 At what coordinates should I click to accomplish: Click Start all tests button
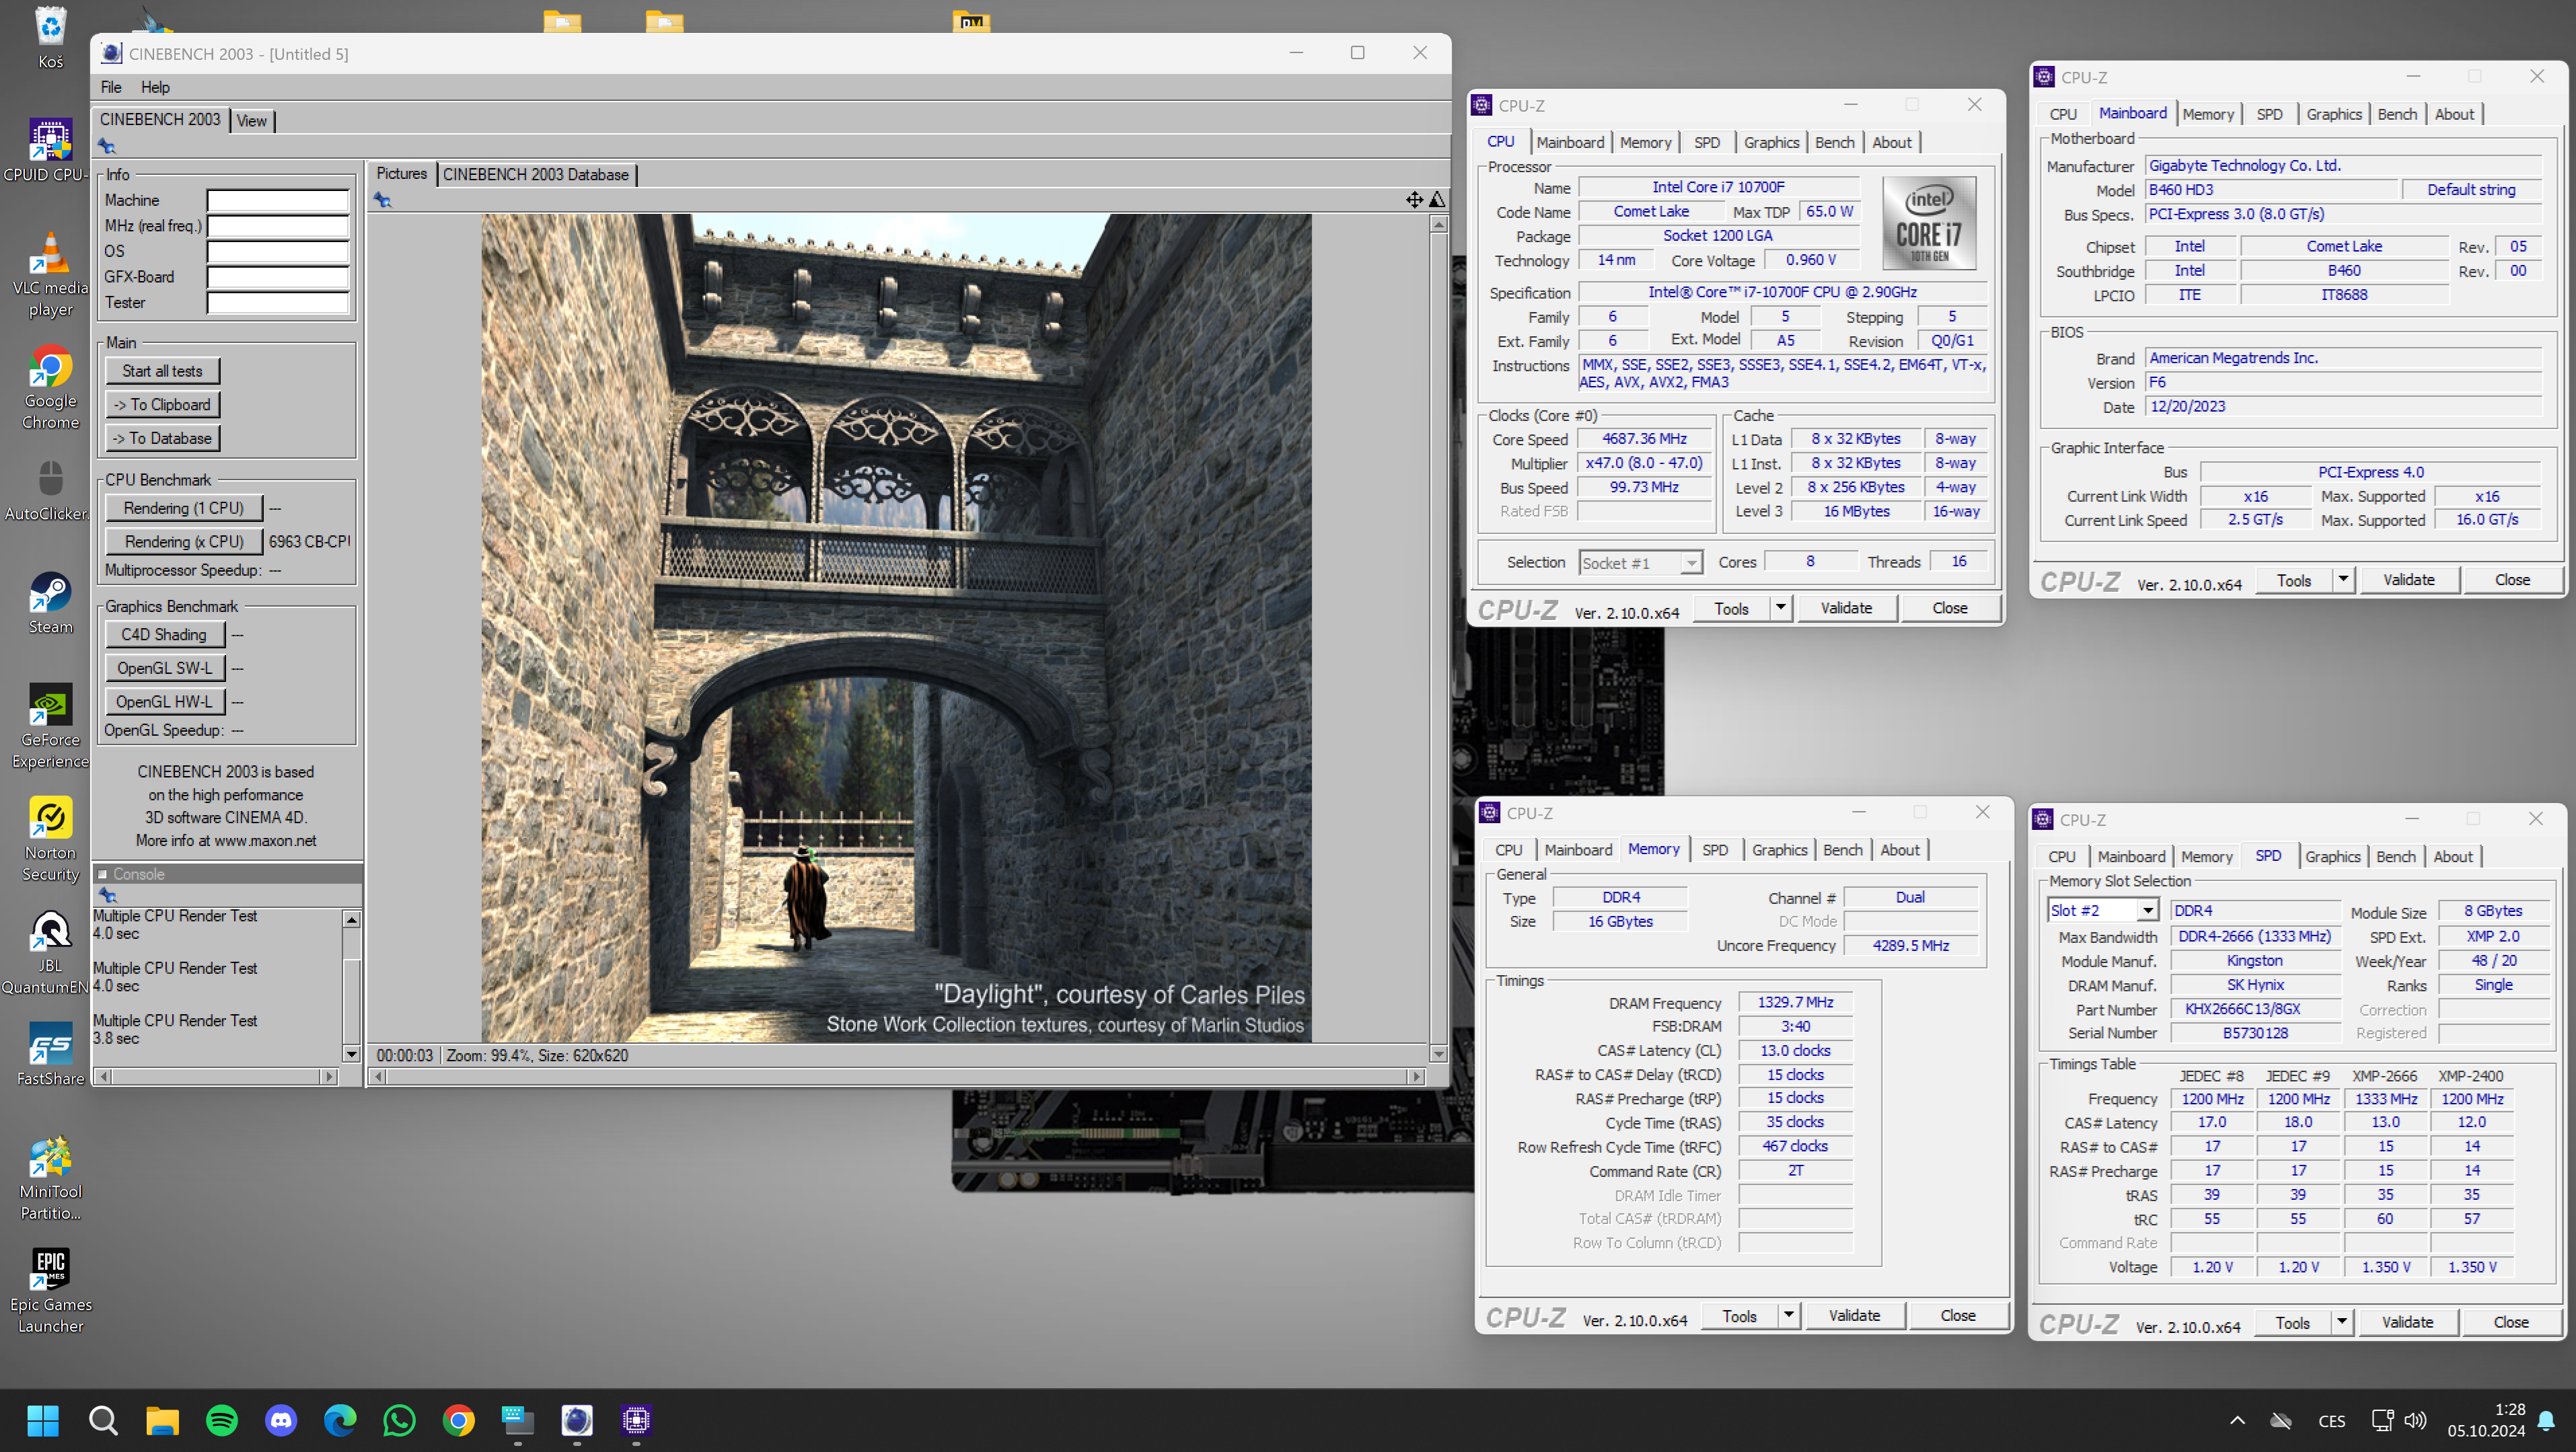point(163,371)
